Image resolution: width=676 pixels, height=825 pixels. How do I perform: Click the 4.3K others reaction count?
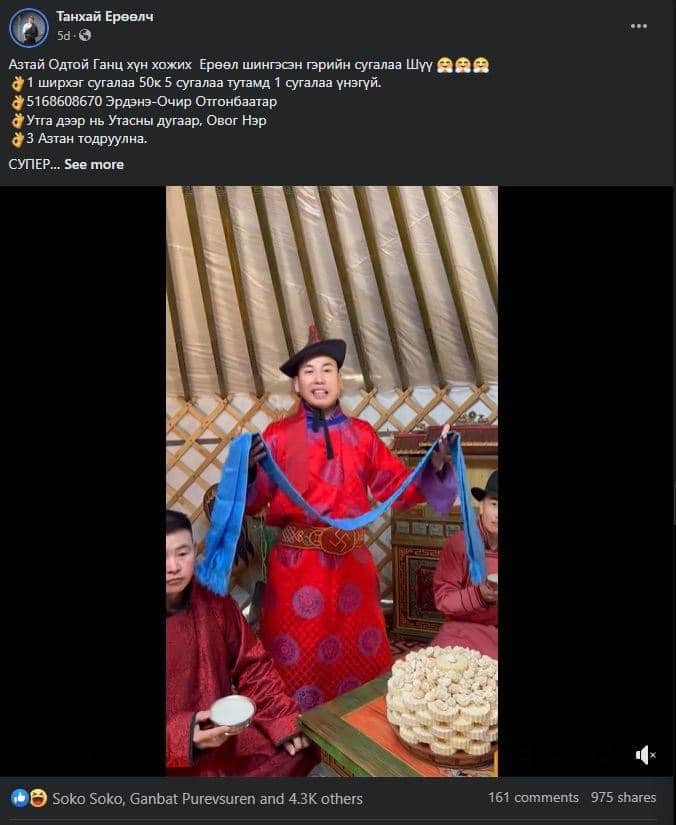pyautogui.click(x=326, y=799)
